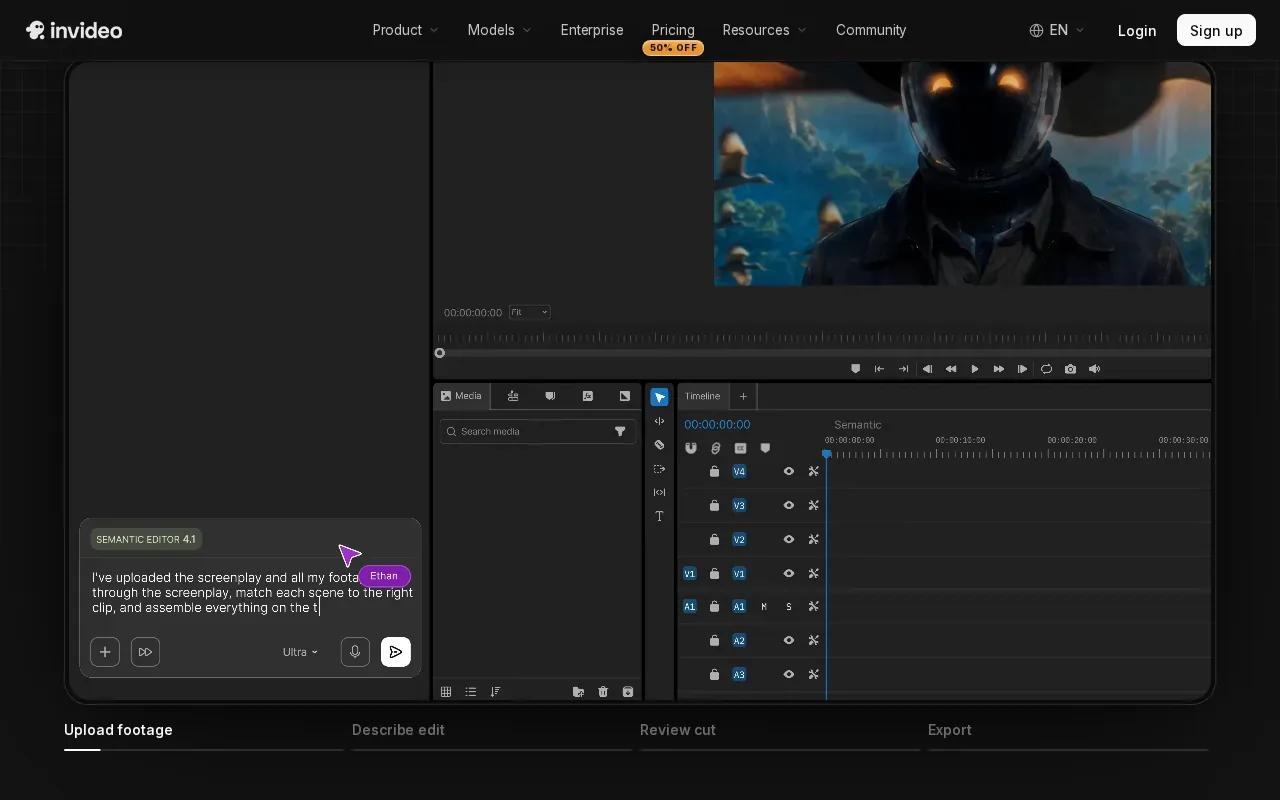Image resolution: width=1280 pixels, height=800 pixels.
Task: Click the settings tool icon on the A3 track
Action: tap(814, 674)
